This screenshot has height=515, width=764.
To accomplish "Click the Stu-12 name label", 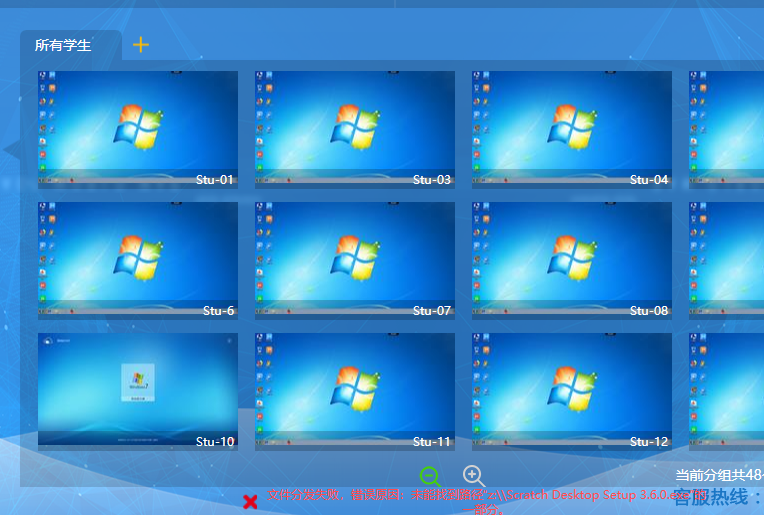I will click(649, 441).
